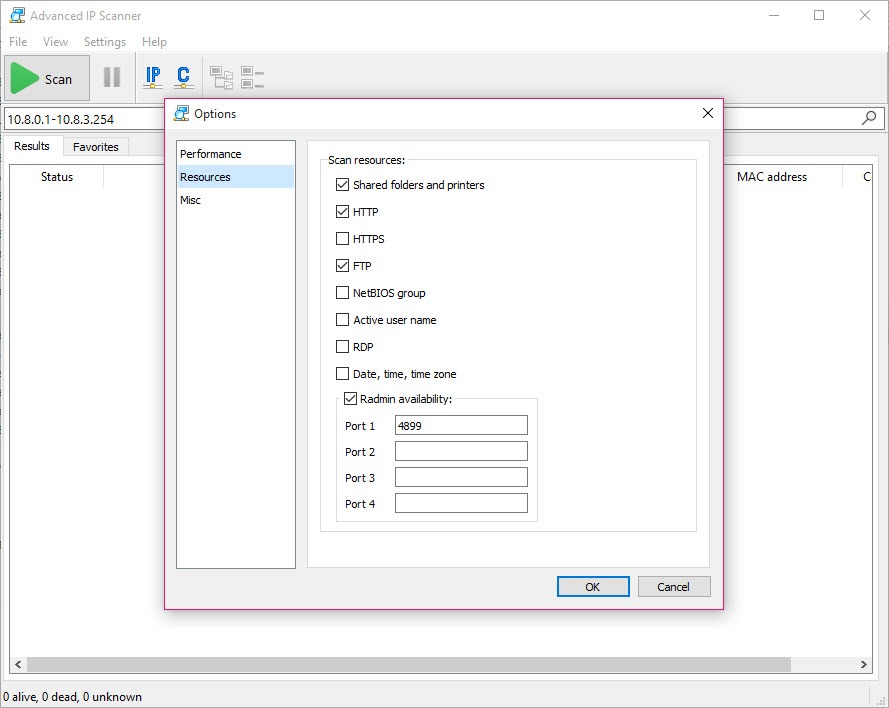Switch to the Results tab

point(32,146)
